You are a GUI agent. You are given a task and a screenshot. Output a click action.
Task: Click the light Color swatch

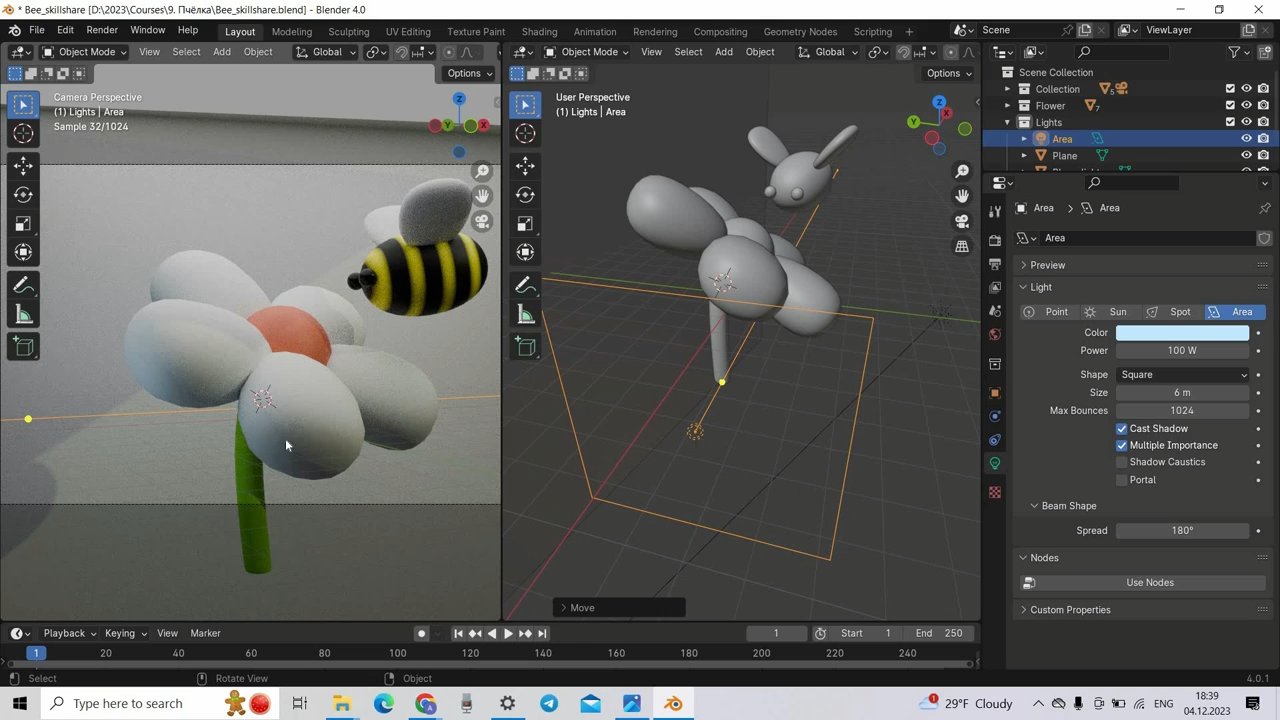point(1182,332)
